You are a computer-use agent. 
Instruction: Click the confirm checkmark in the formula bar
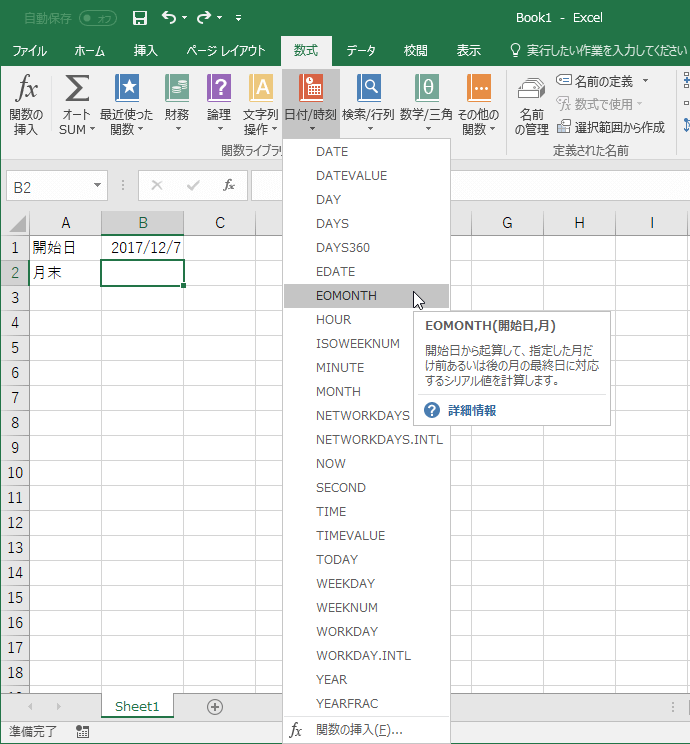[193, 185]
